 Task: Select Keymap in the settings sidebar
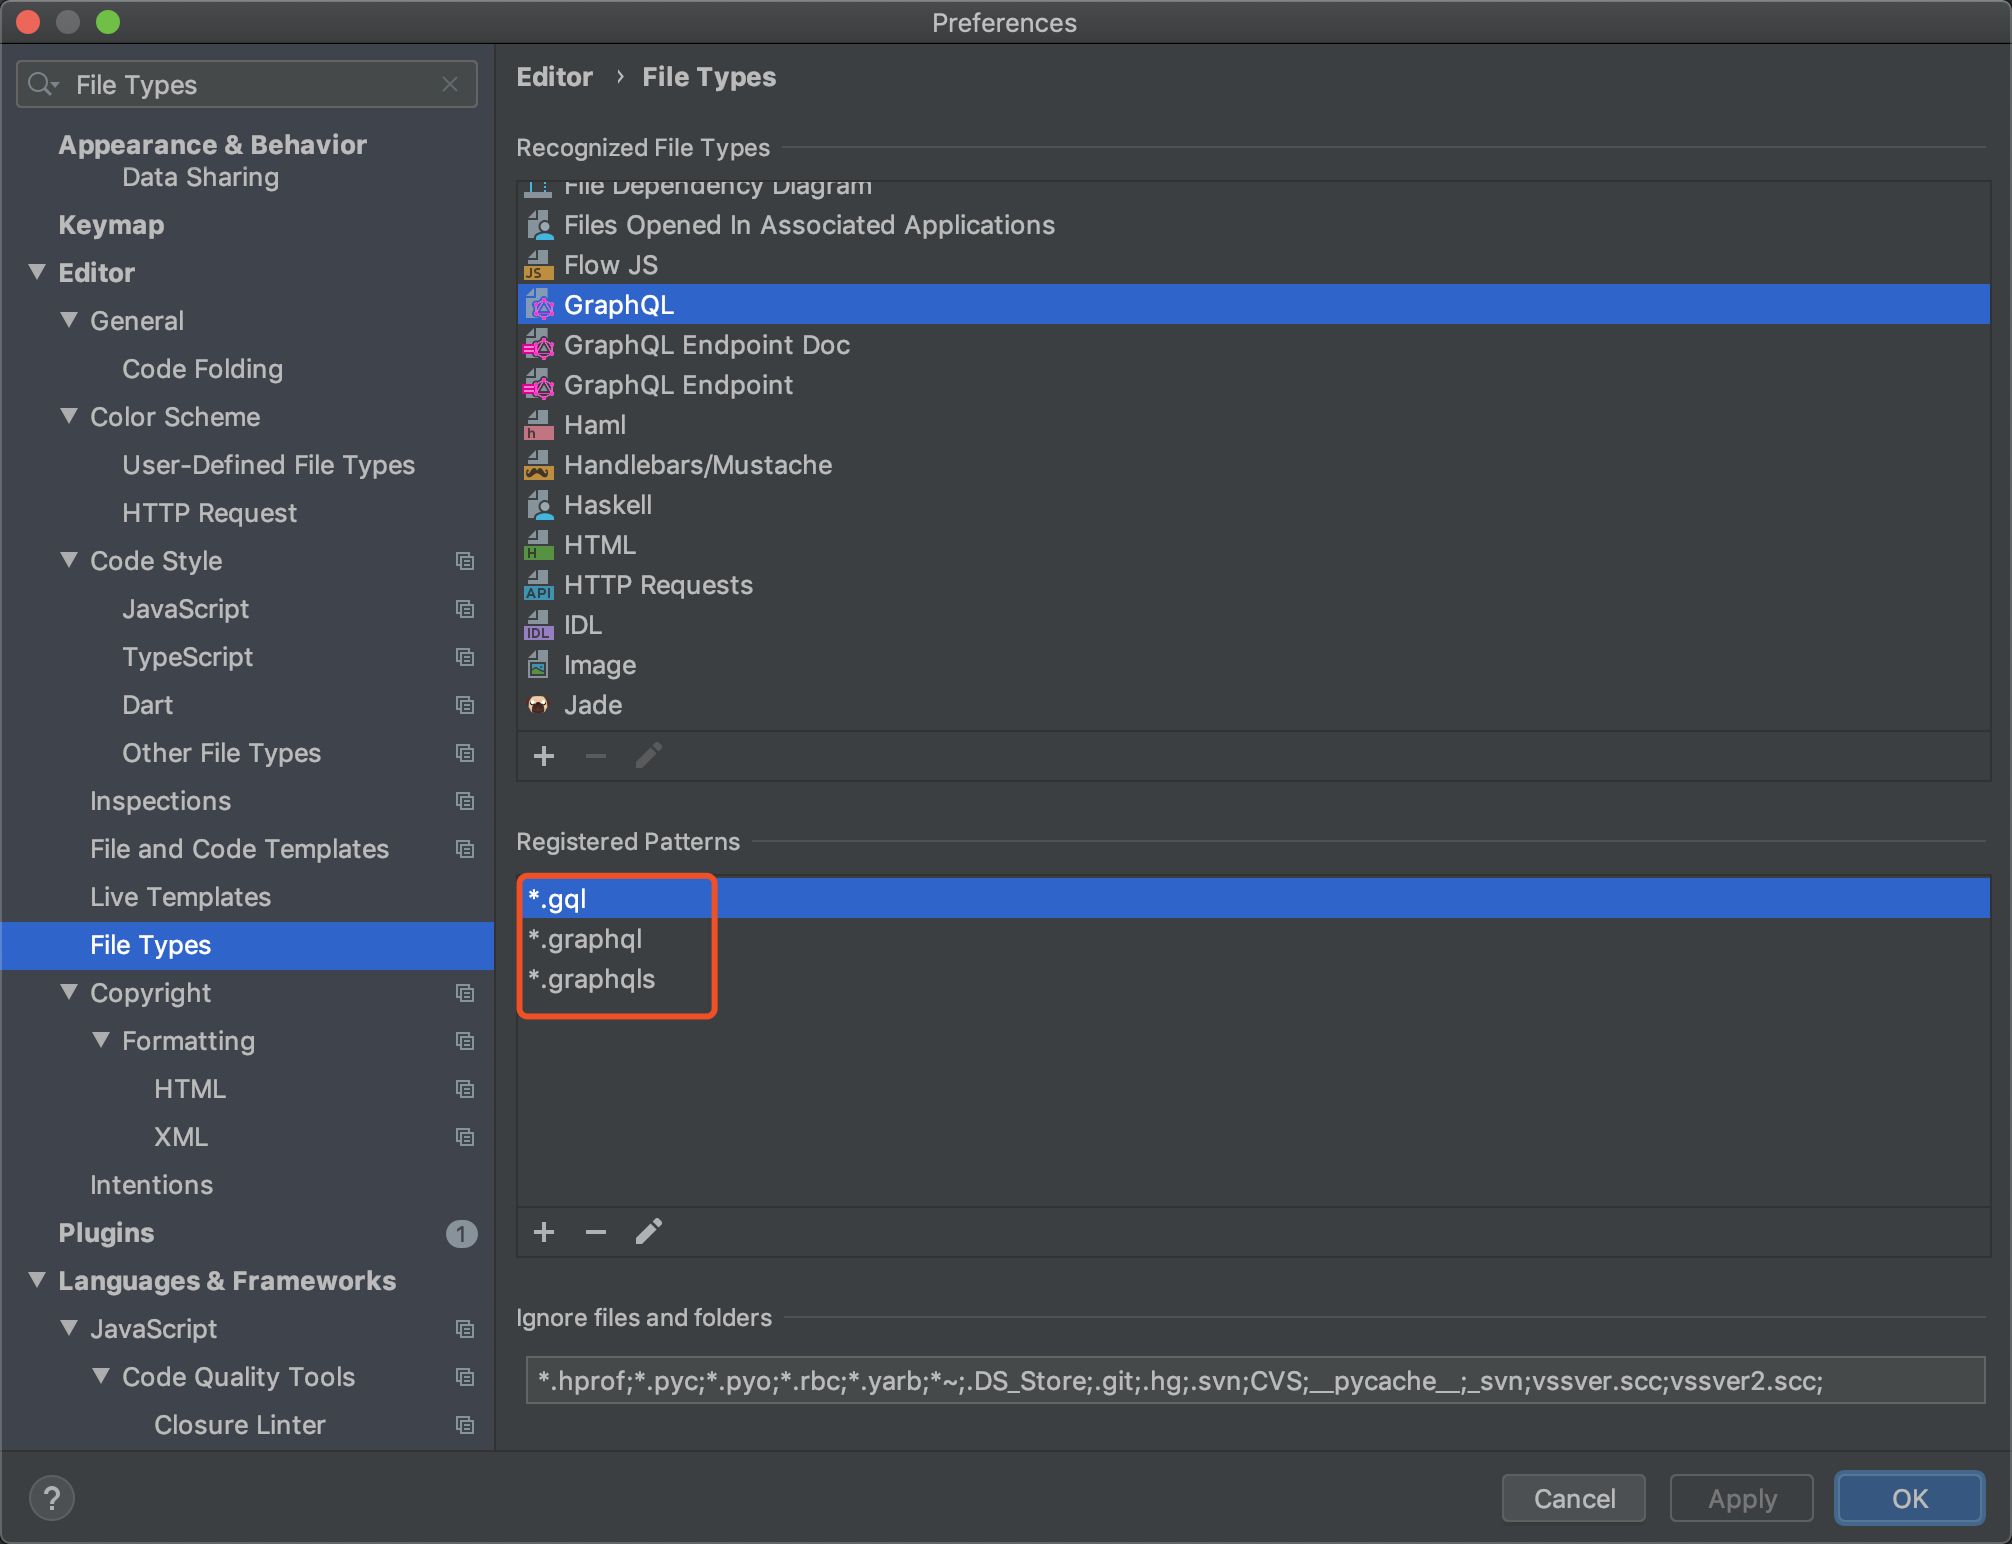(111, 225)
